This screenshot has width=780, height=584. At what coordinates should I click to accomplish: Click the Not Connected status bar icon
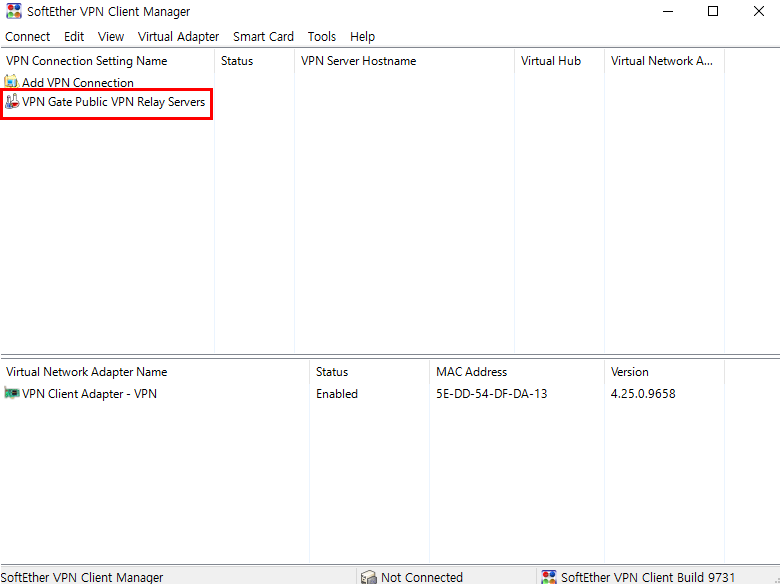tap(369, 577)
